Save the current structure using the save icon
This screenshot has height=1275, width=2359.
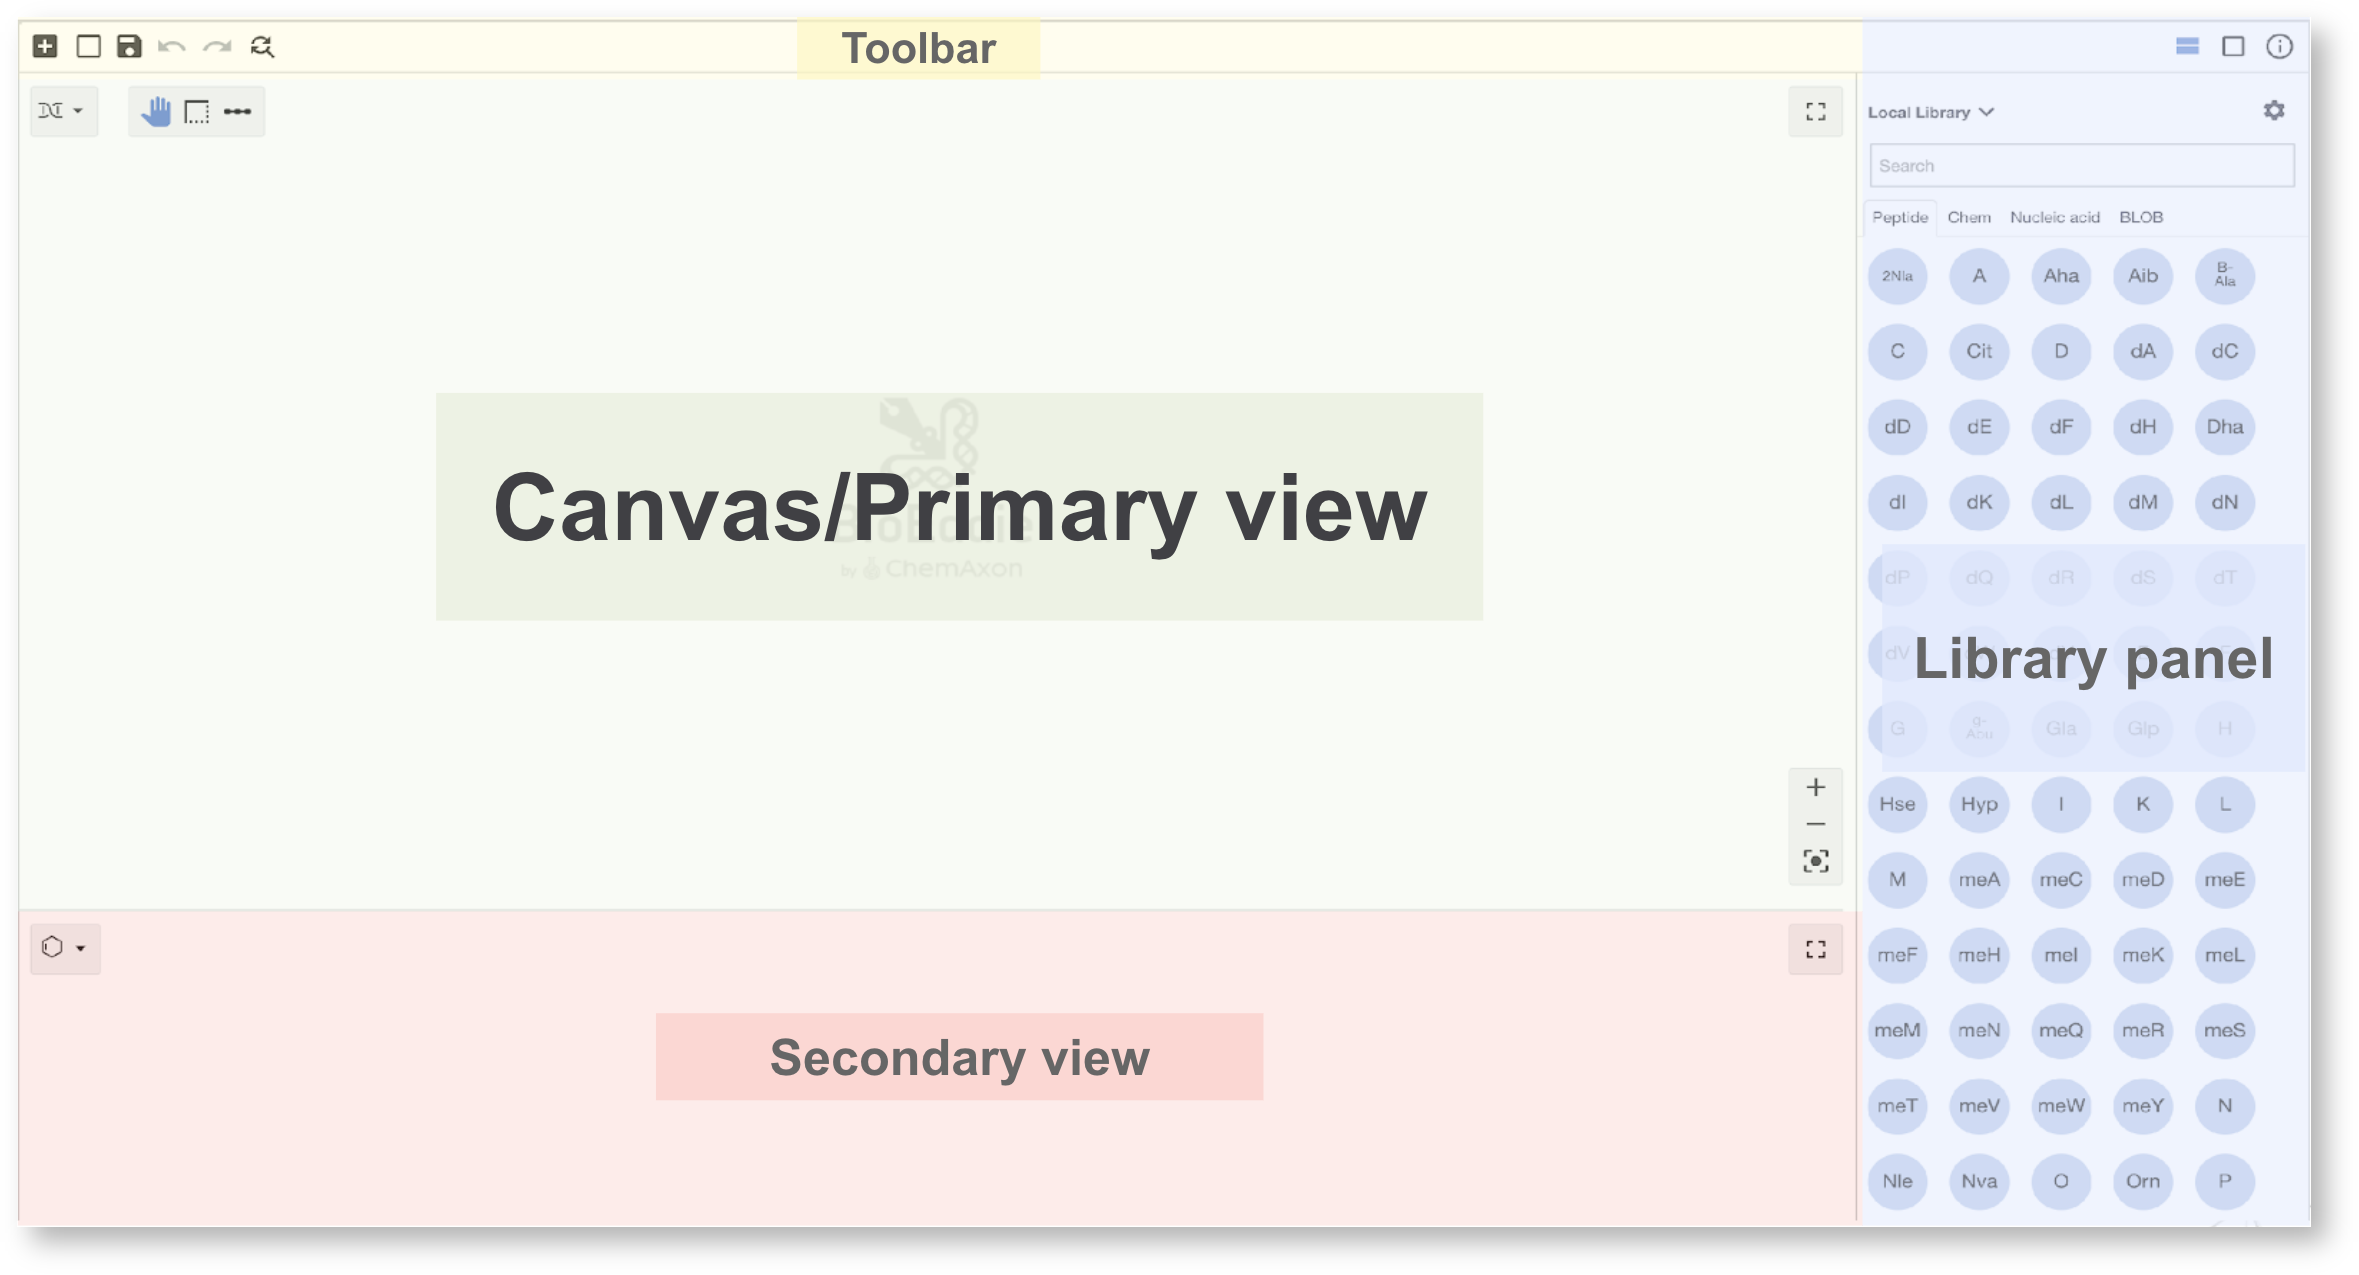(x=130, y=46)
